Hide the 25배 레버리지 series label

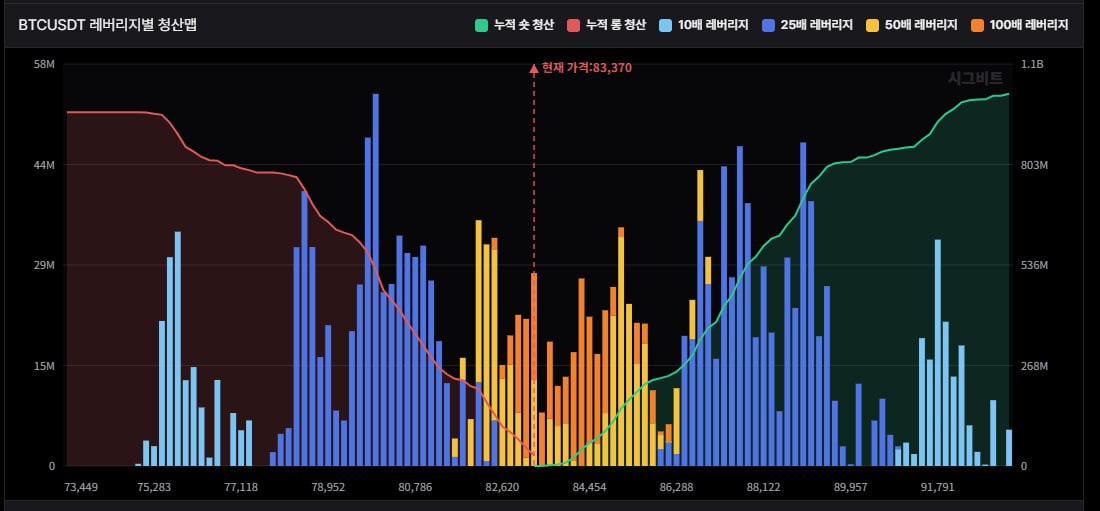click(817, 25)
